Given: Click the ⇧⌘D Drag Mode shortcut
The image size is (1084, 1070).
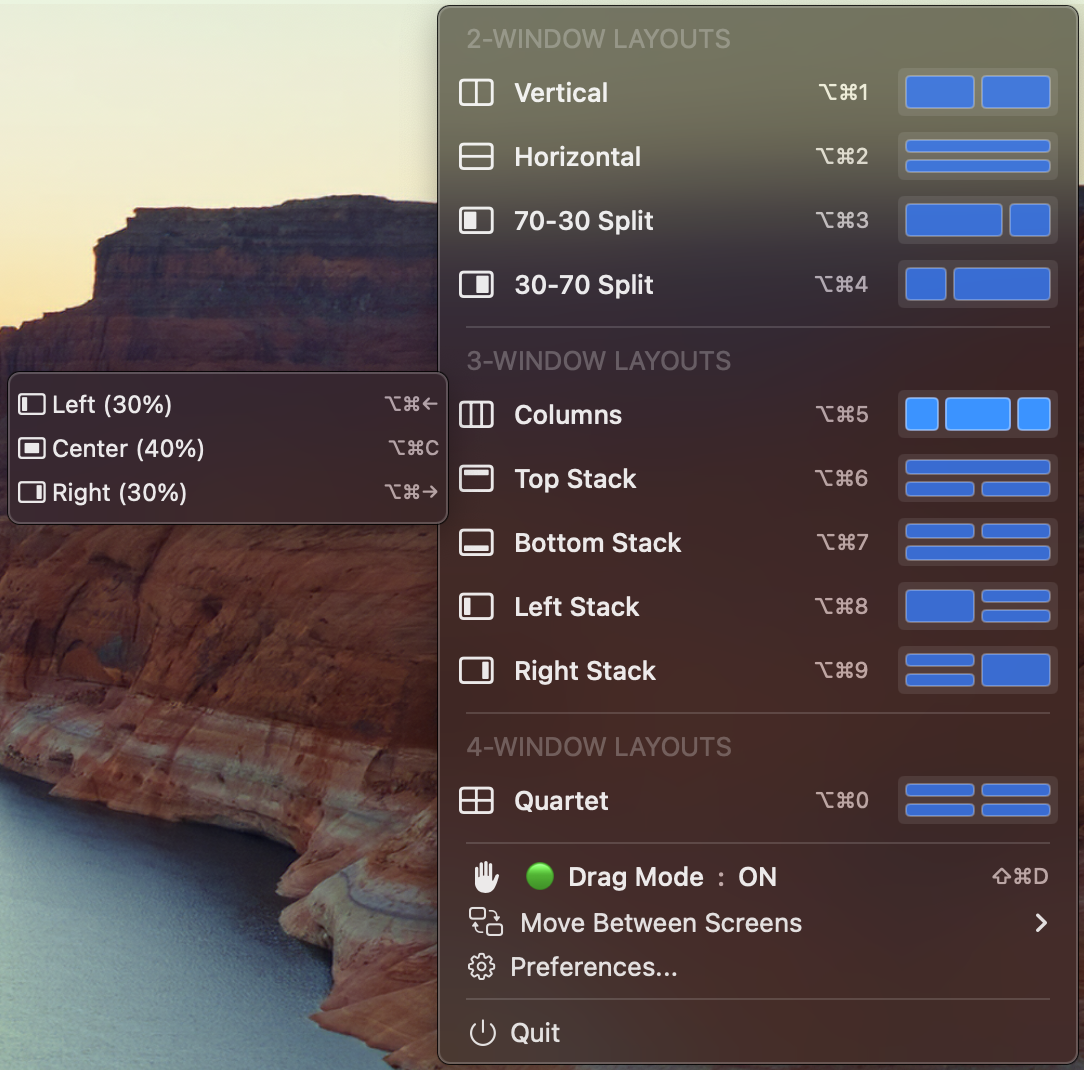Looking at the screenshot, I should 1020,876.
